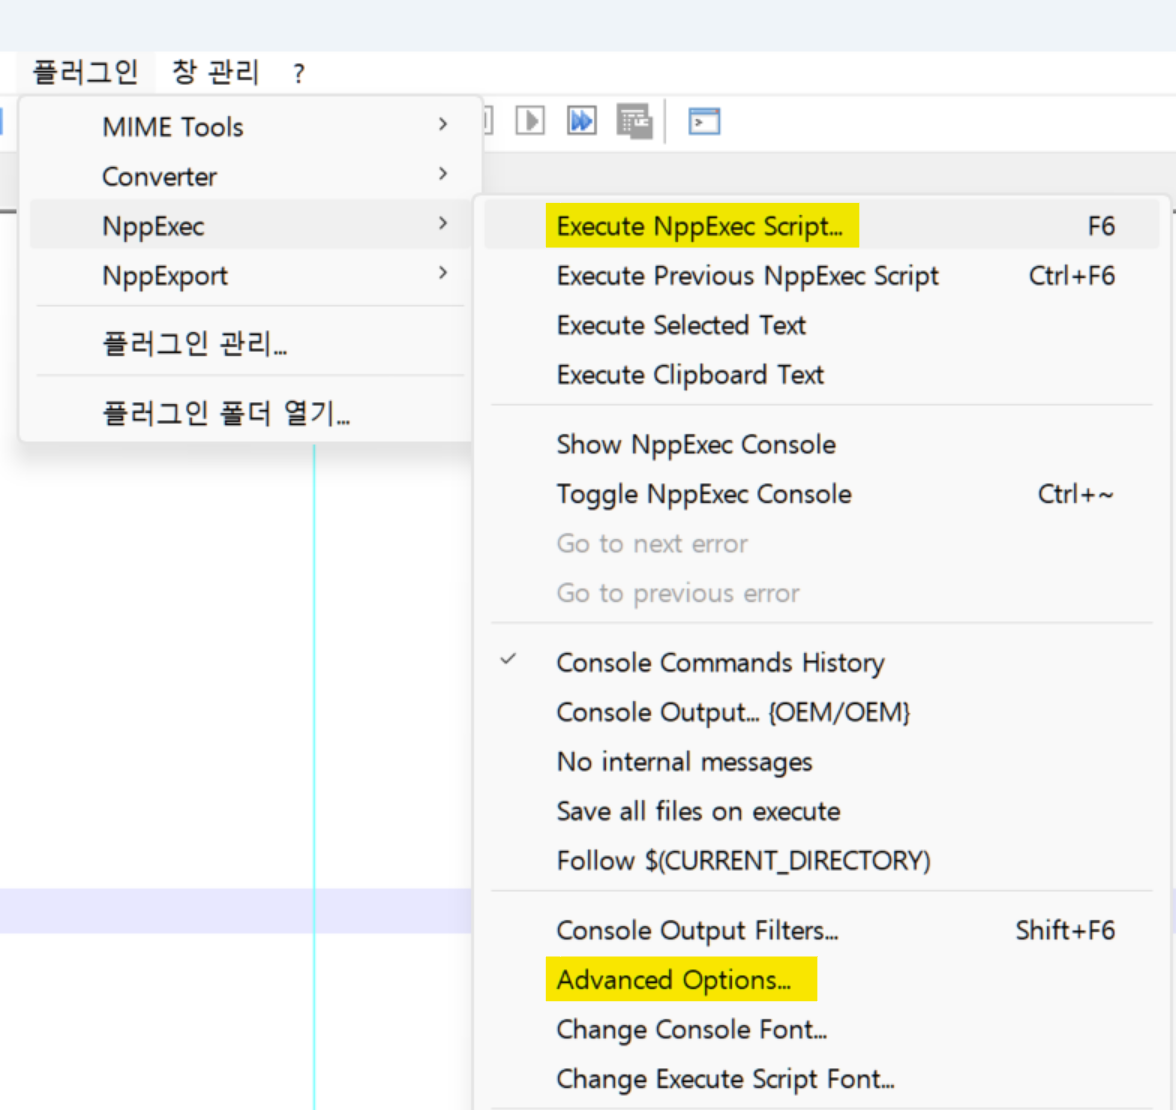This screenshot has height=1110, width=1176.
Task: Open 플러그인 폴더 열기... entry
Action: click(x=250, y=412)
